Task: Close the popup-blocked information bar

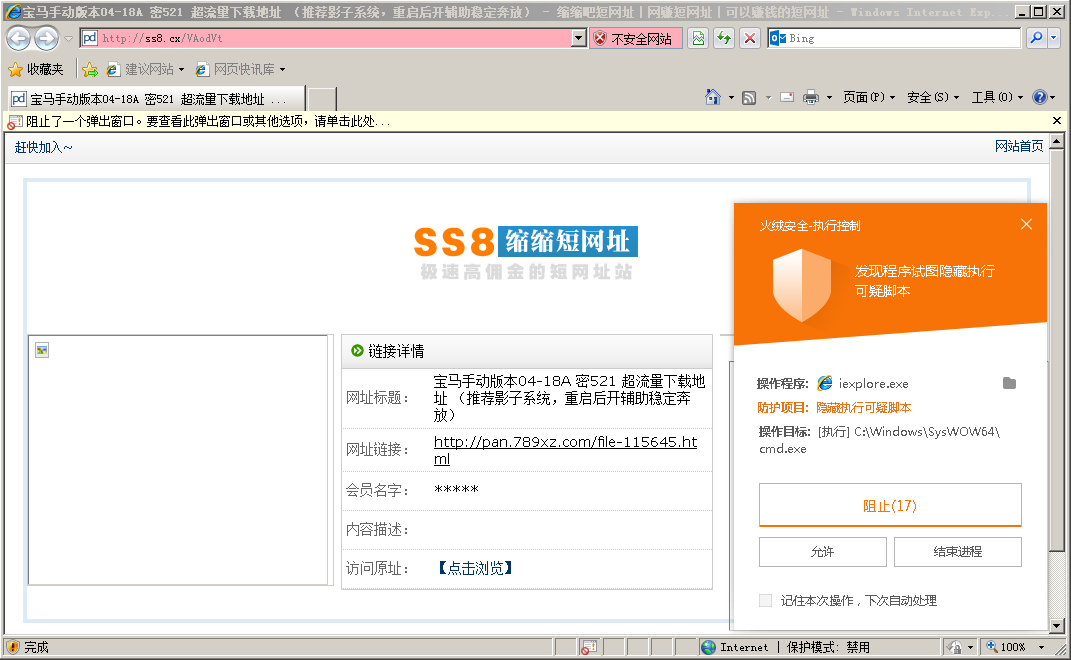Action: click(x=1057, y=121)
